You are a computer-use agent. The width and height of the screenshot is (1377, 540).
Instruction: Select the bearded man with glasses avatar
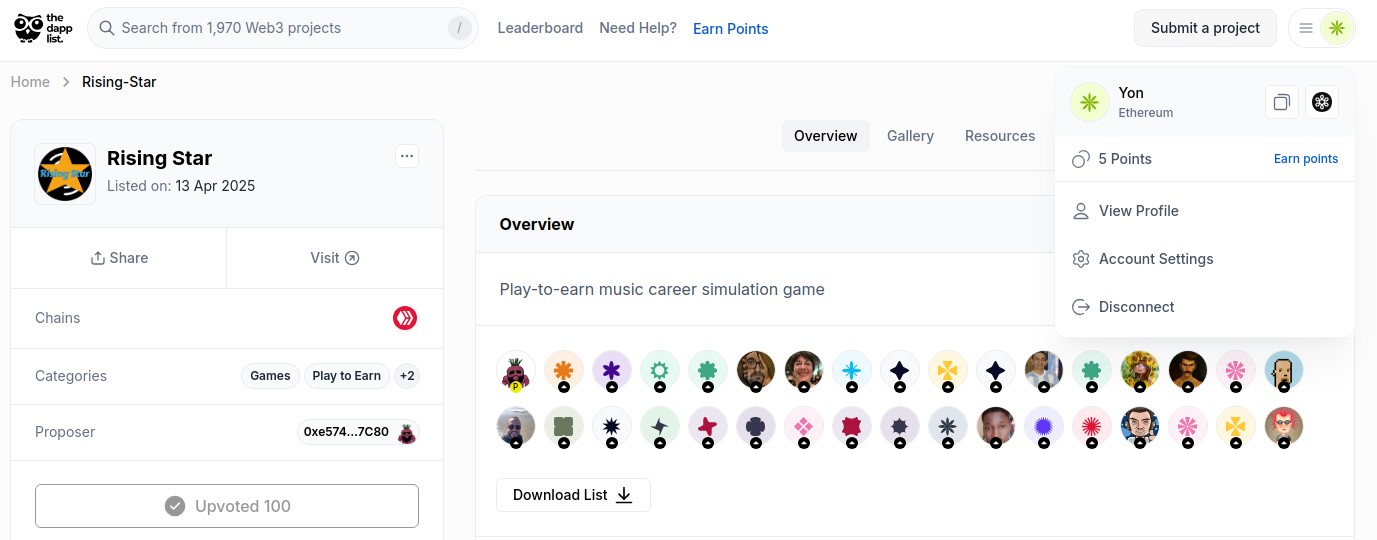tap(756, 371)
